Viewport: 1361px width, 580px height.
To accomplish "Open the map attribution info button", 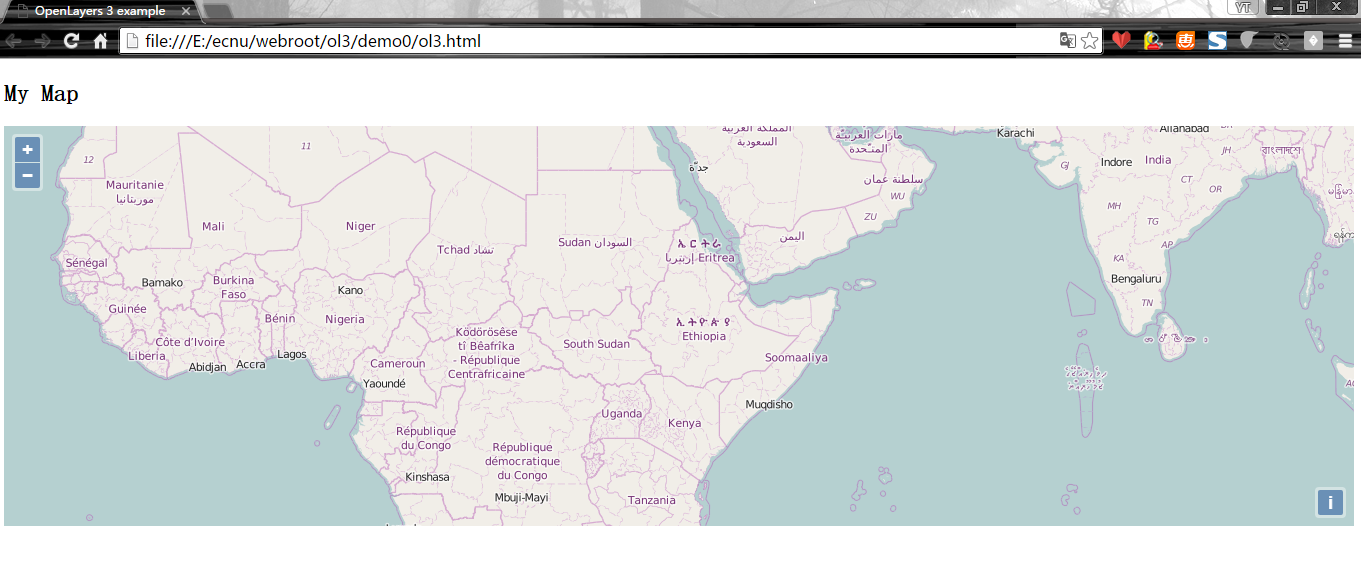I will [1330, 502].
